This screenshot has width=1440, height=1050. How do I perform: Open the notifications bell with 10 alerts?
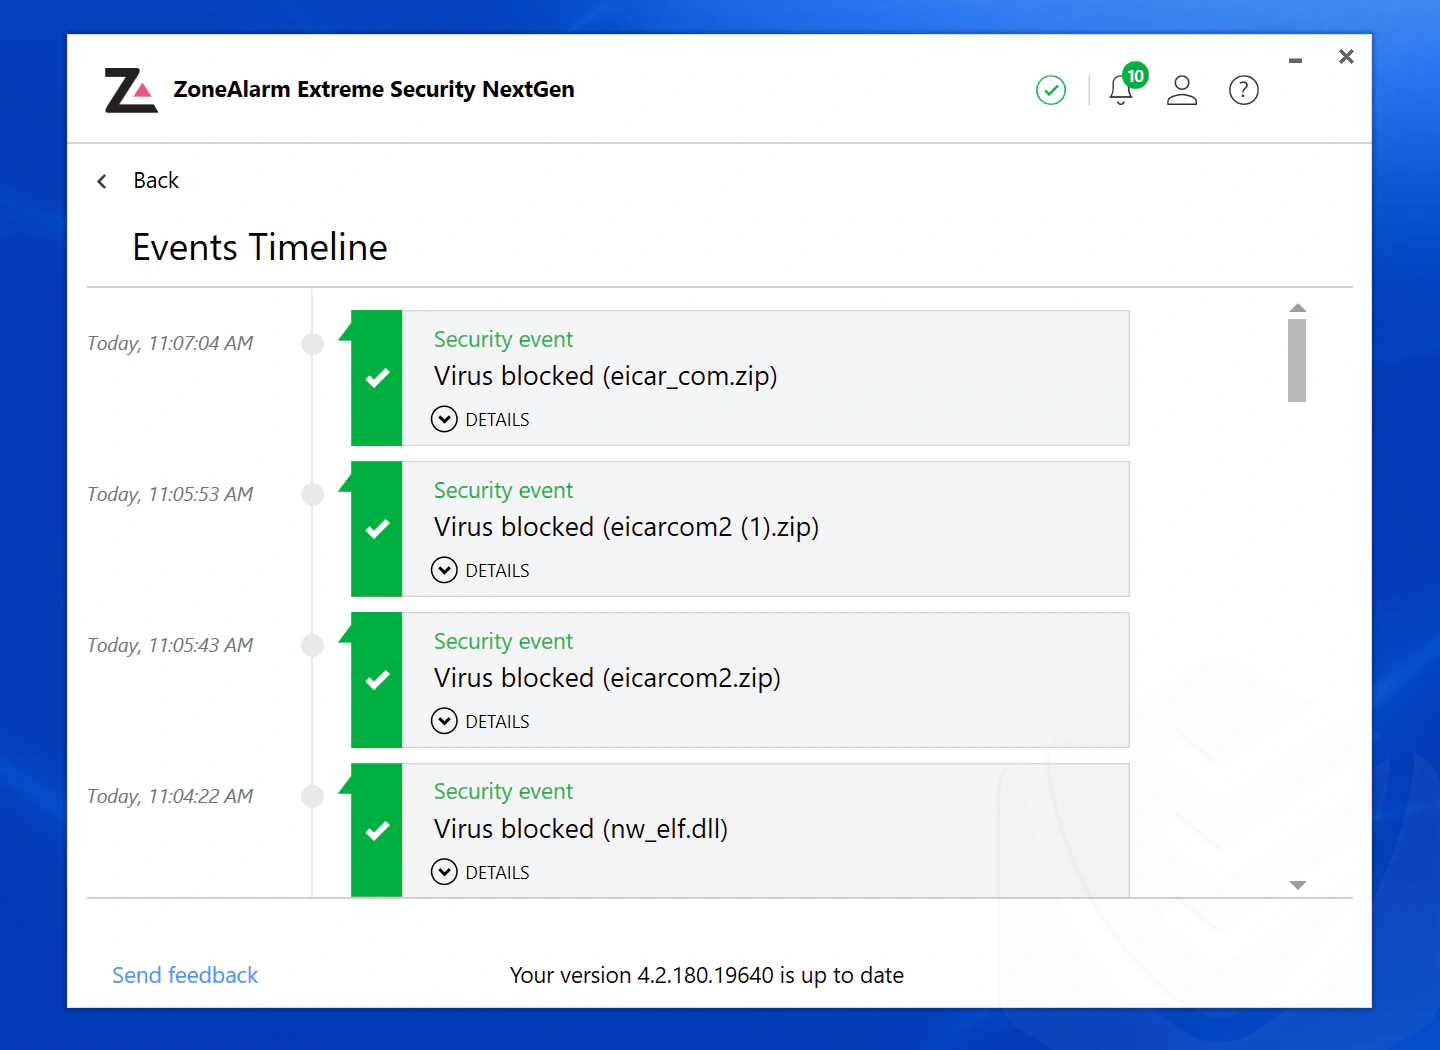tap(1121, 90)
